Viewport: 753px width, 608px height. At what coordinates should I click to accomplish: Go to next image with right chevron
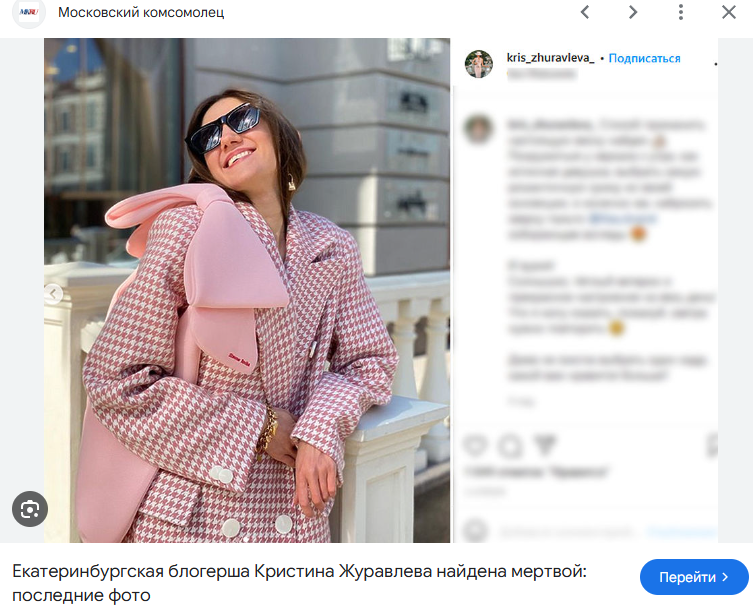pyautogui.click(x=633, y=12)
